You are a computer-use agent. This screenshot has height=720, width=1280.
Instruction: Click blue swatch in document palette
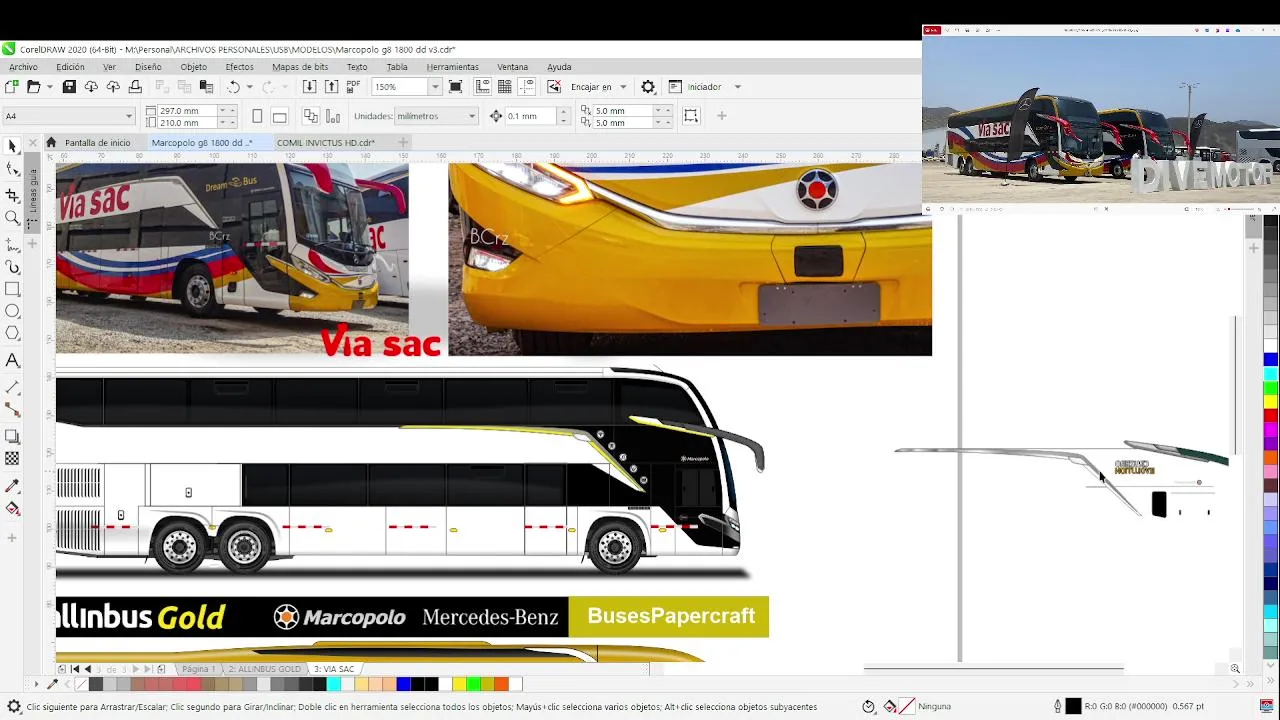click(403, 684)
